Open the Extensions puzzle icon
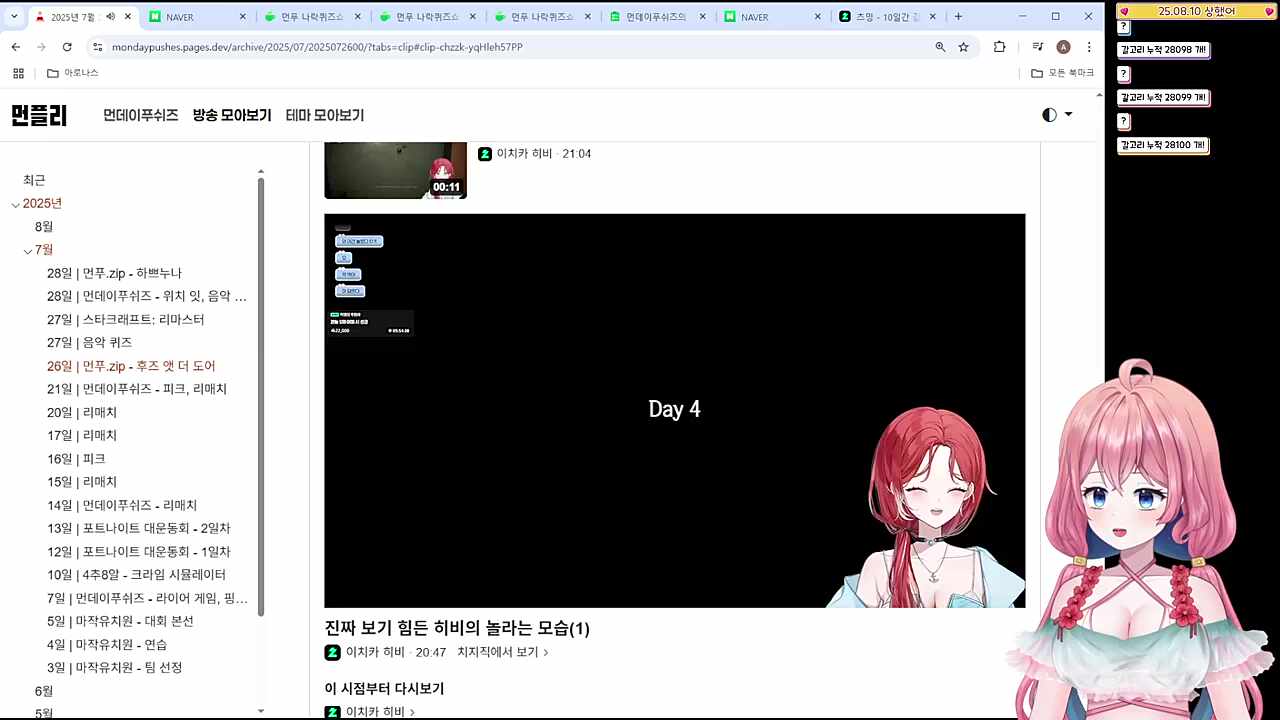This screenshot has height=720, width=1280. (x=999, y=47)
